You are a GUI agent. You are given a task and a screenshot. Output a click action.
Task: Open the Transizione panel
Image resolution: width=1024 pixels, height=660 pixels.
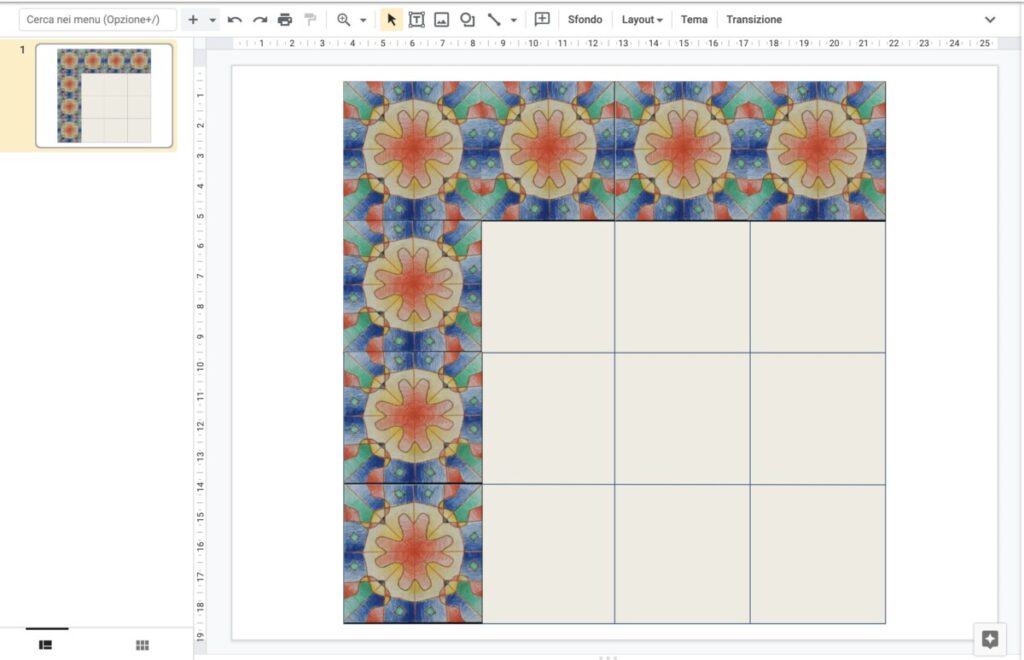[x=754, y=20]
